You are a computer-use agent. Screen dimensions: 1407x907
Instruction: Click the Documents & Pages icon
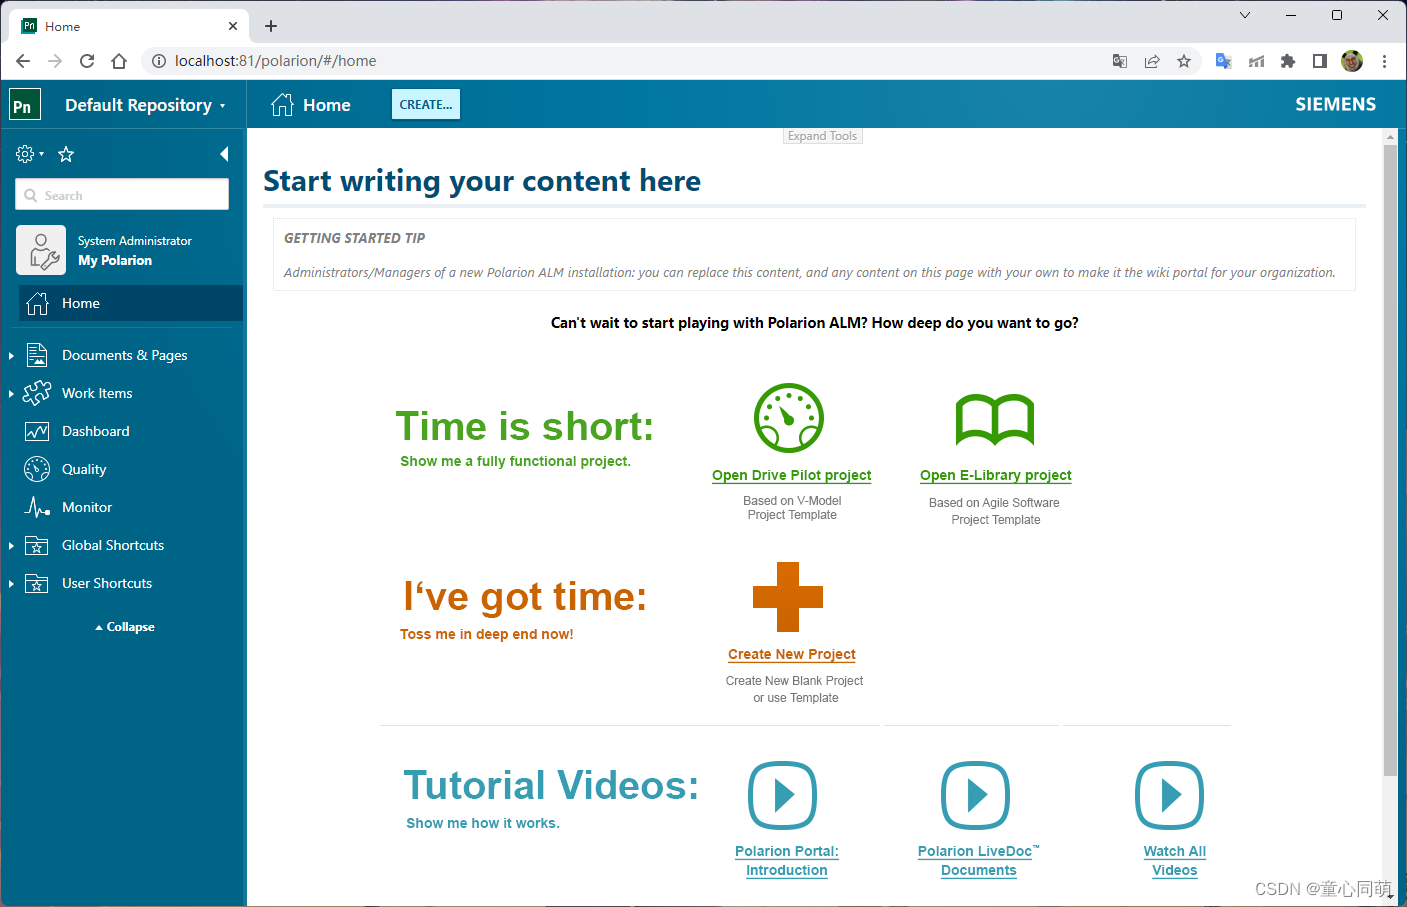[x=37, y=355]
